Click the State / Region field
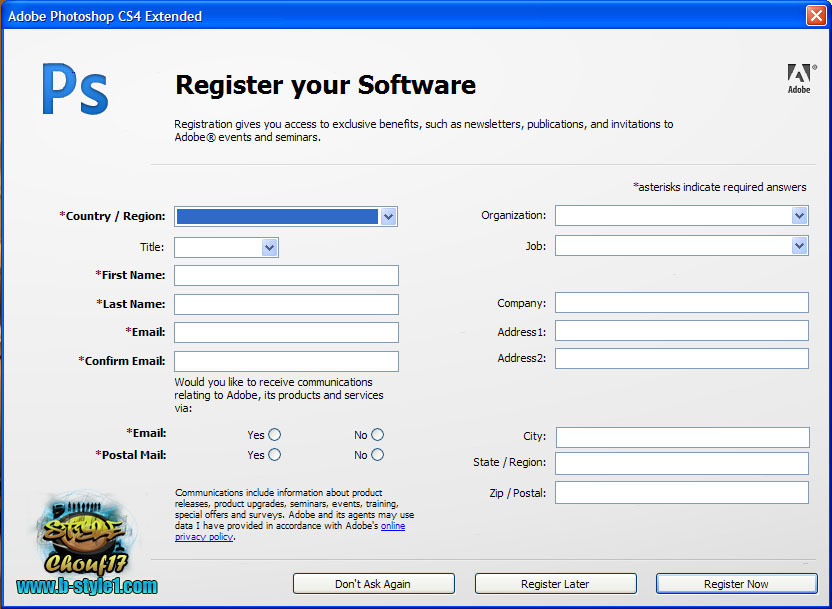The image size is (832, 609). (682, 464)
